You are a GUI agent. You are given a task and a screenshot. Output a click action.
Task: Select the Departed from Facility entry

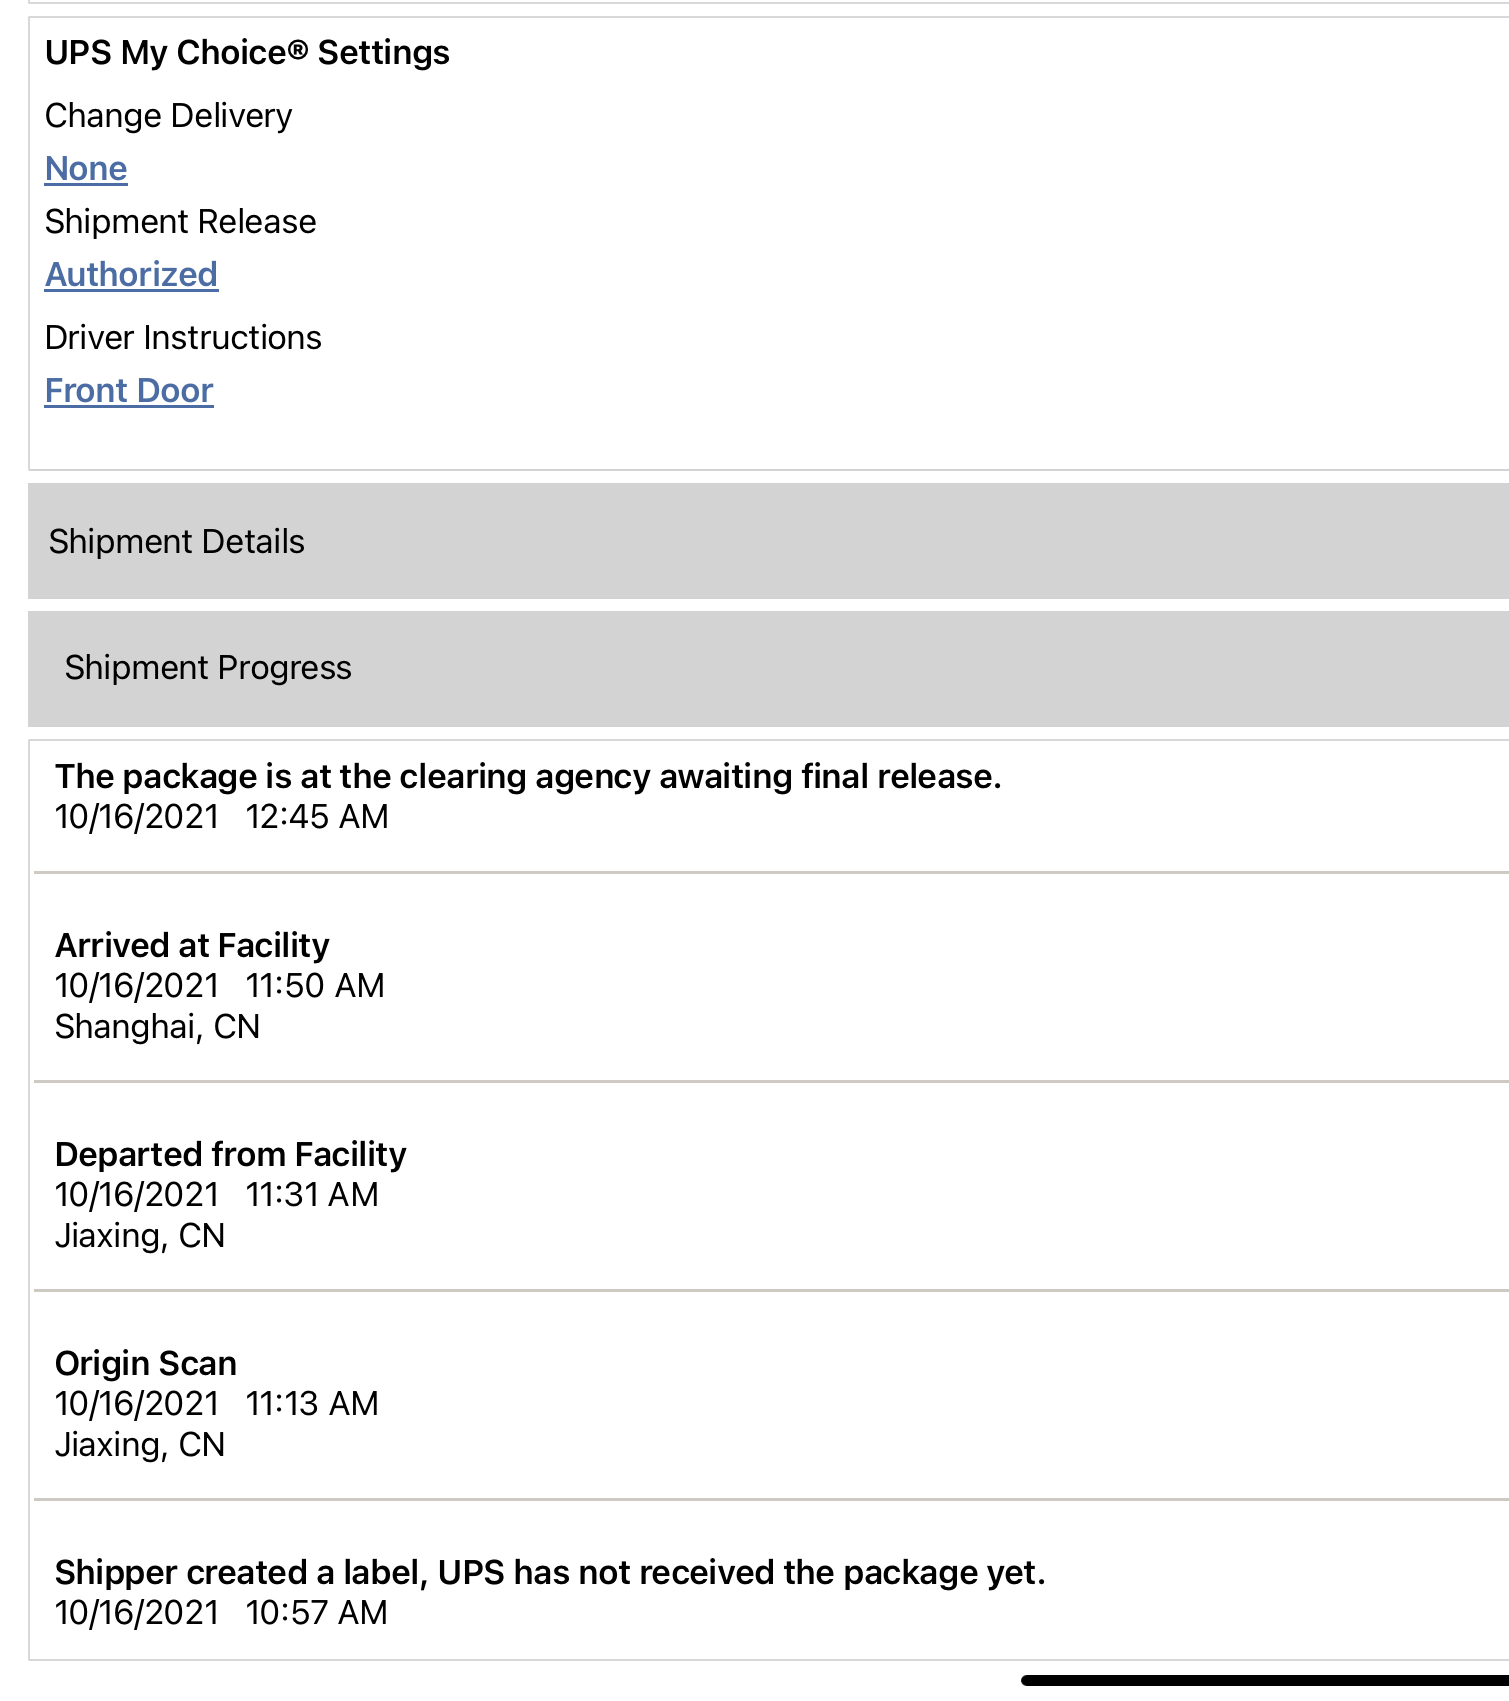[230, 1155]
